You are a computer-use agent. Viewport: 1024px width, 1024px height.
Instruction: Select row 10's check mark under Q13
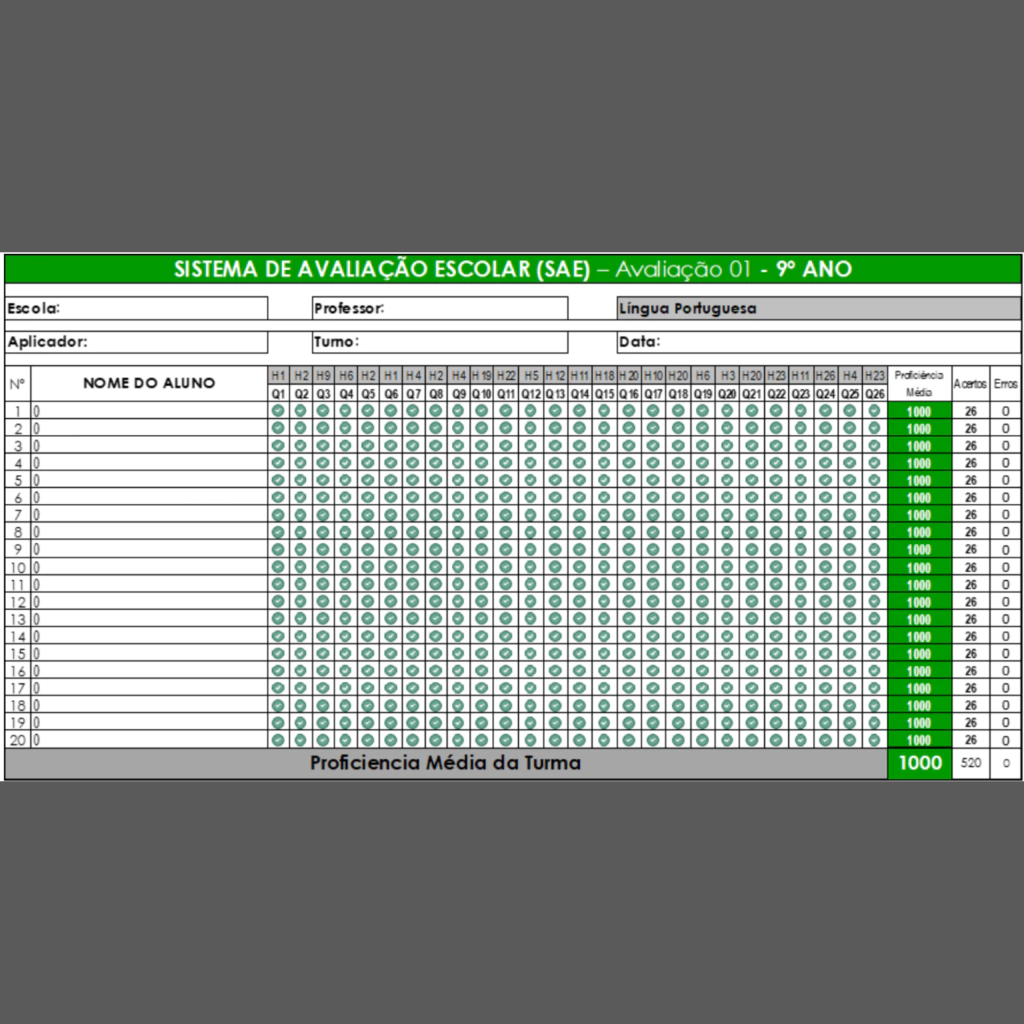pos(555,566)
